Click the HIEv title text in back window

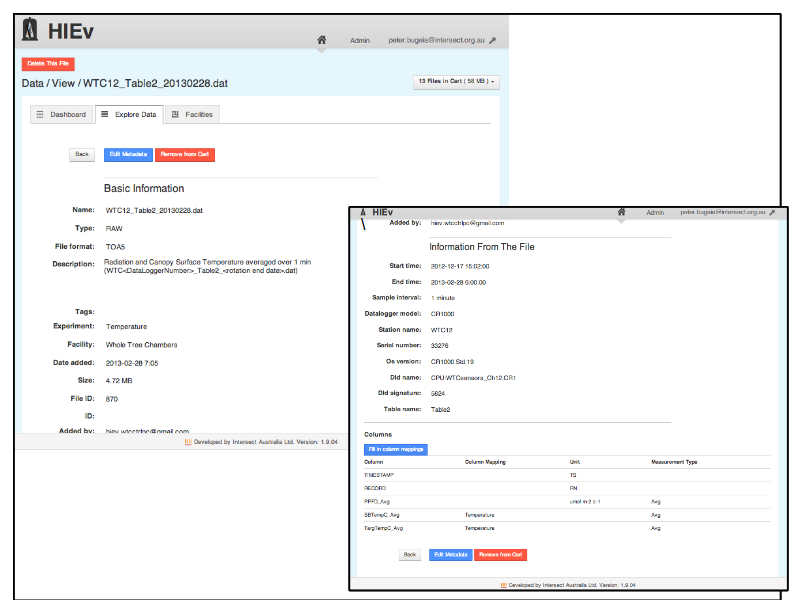pyautogui.click(x=71, y=31)
